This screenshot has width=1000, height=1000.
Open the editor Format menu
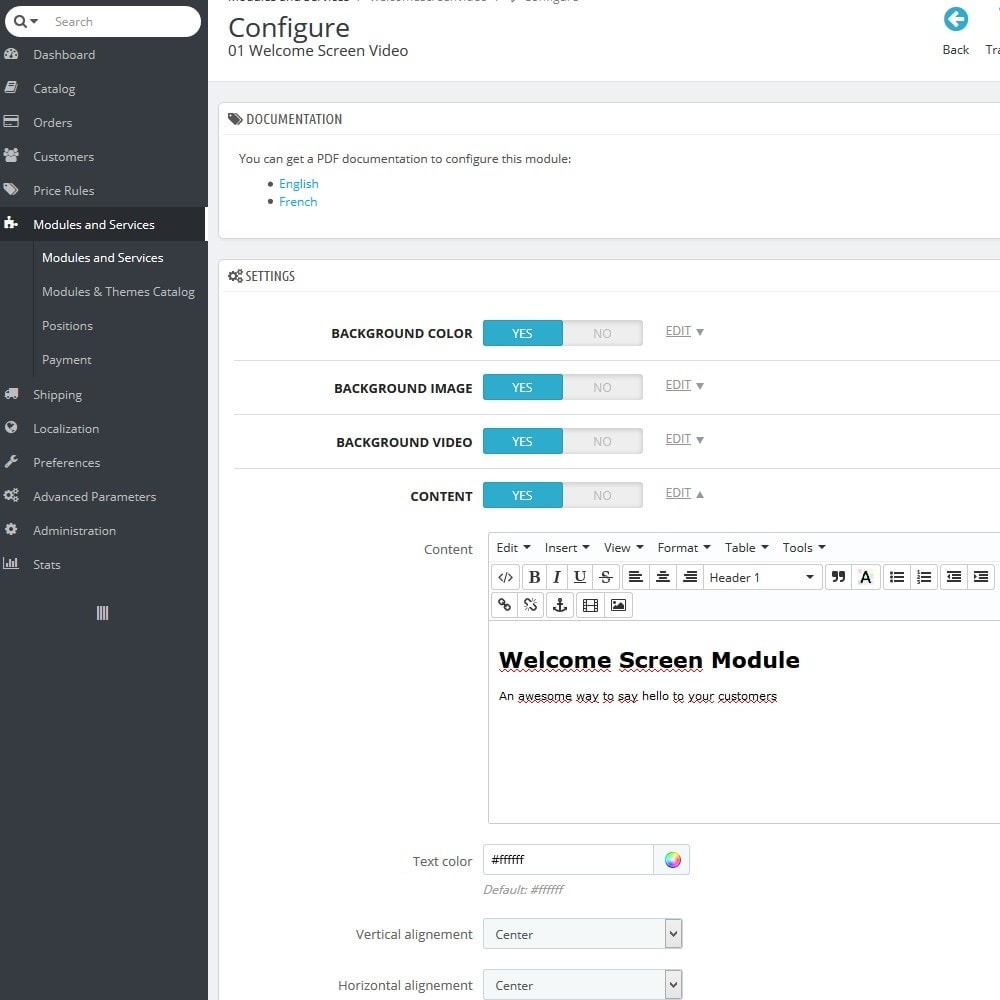pos(684,548)
